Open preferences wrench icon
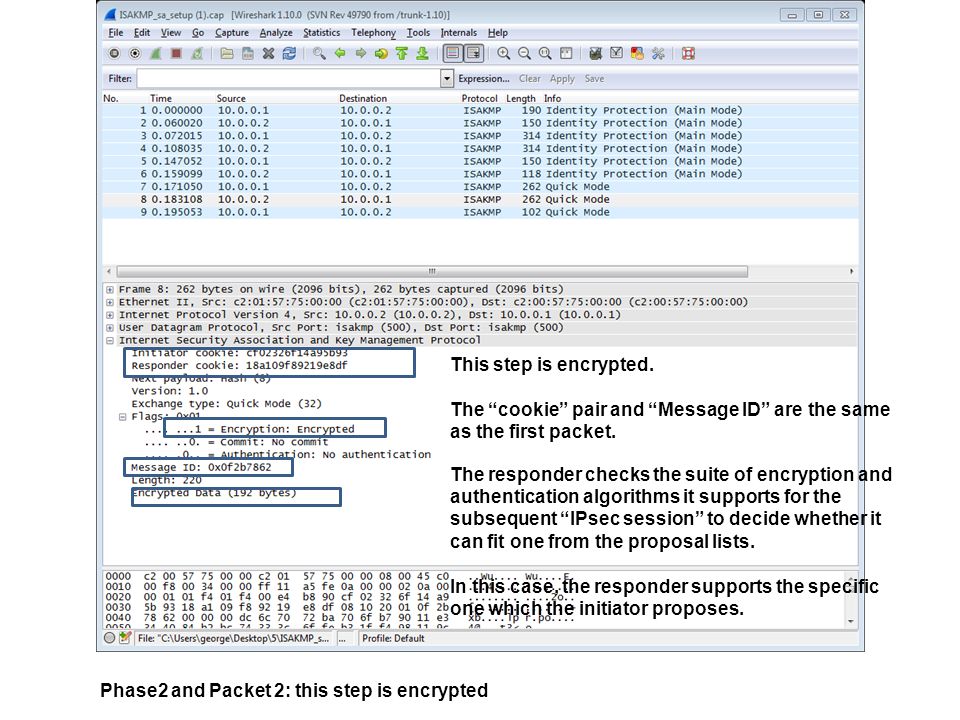Screen dimensions: 960x720 coord(658,54)
